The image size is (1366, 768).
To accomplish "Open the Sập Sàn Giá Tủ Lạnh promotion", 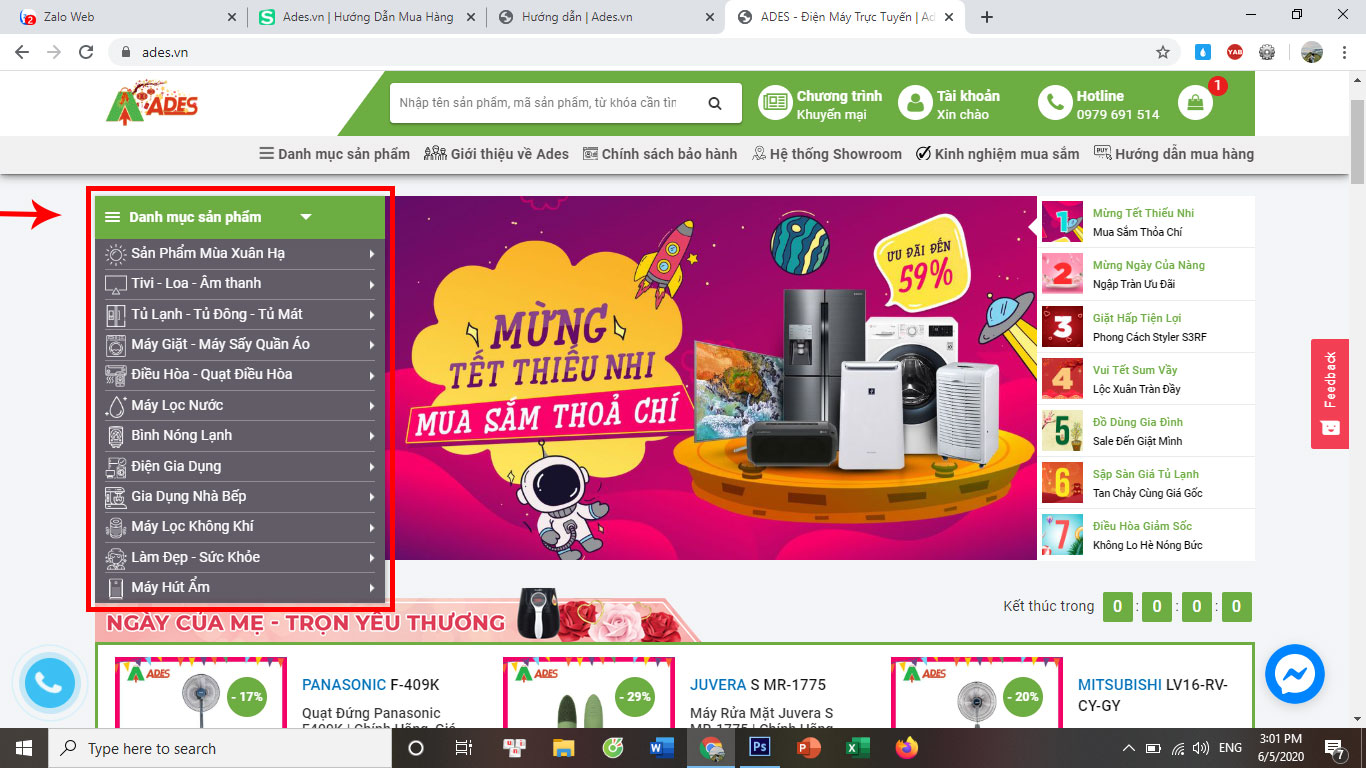I will pos(1148,483).
